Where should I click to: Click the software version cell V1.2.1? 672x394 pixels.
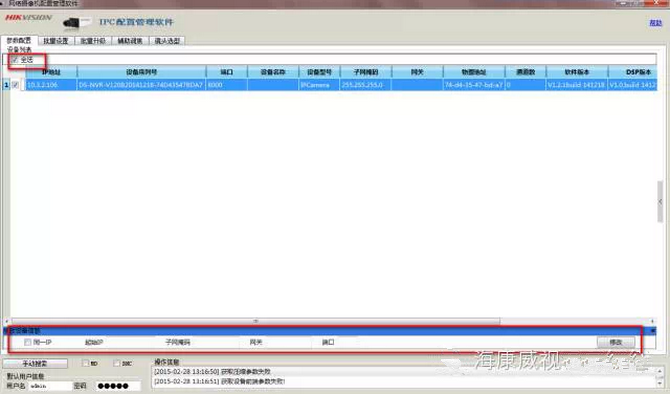point(577,85)
